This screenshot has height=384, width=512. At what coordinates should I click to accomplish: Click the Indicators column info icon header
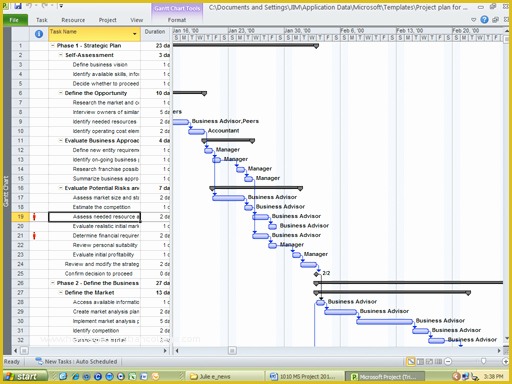tap(39, 34)
